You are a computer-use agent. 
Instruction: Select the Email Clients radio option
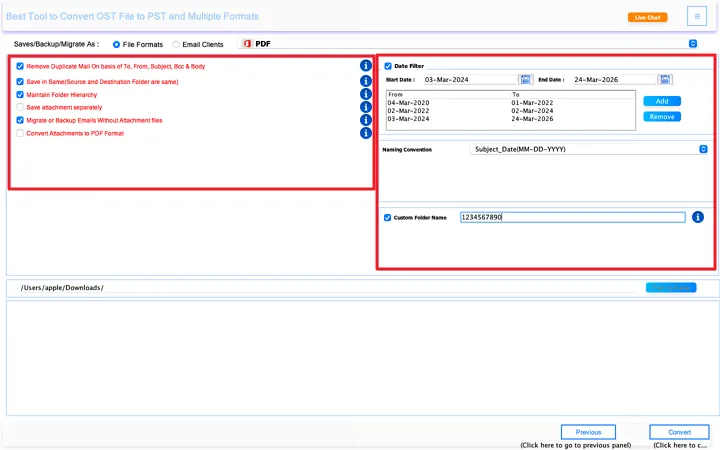[x=177, y=44]
